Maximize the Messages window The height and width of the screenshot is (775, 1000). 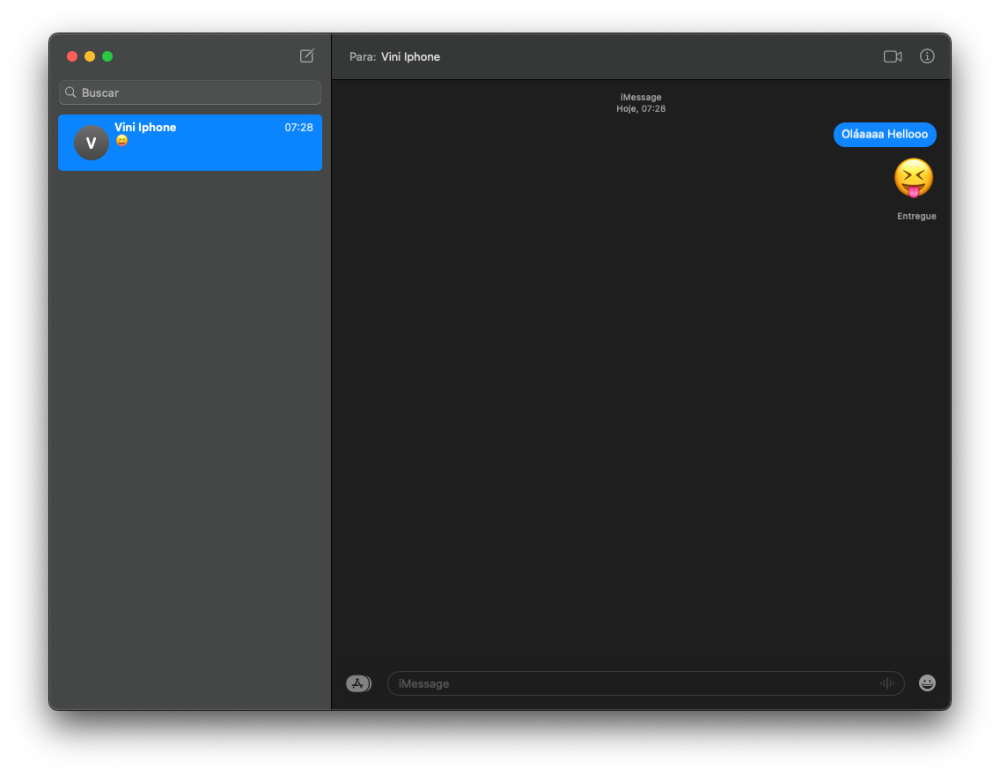pos(108,56)
